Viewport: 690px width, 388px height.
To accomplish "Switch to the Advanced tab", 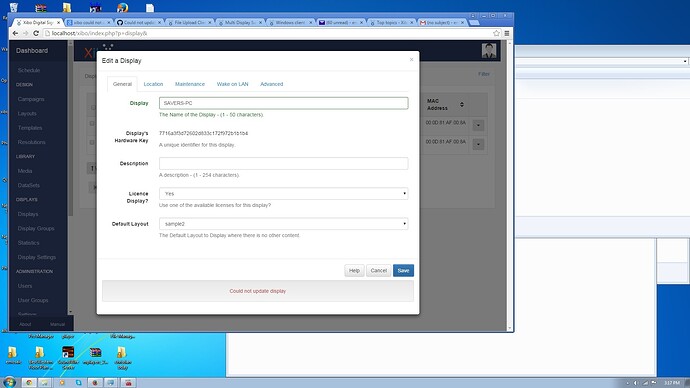I will tap(272, 84).
